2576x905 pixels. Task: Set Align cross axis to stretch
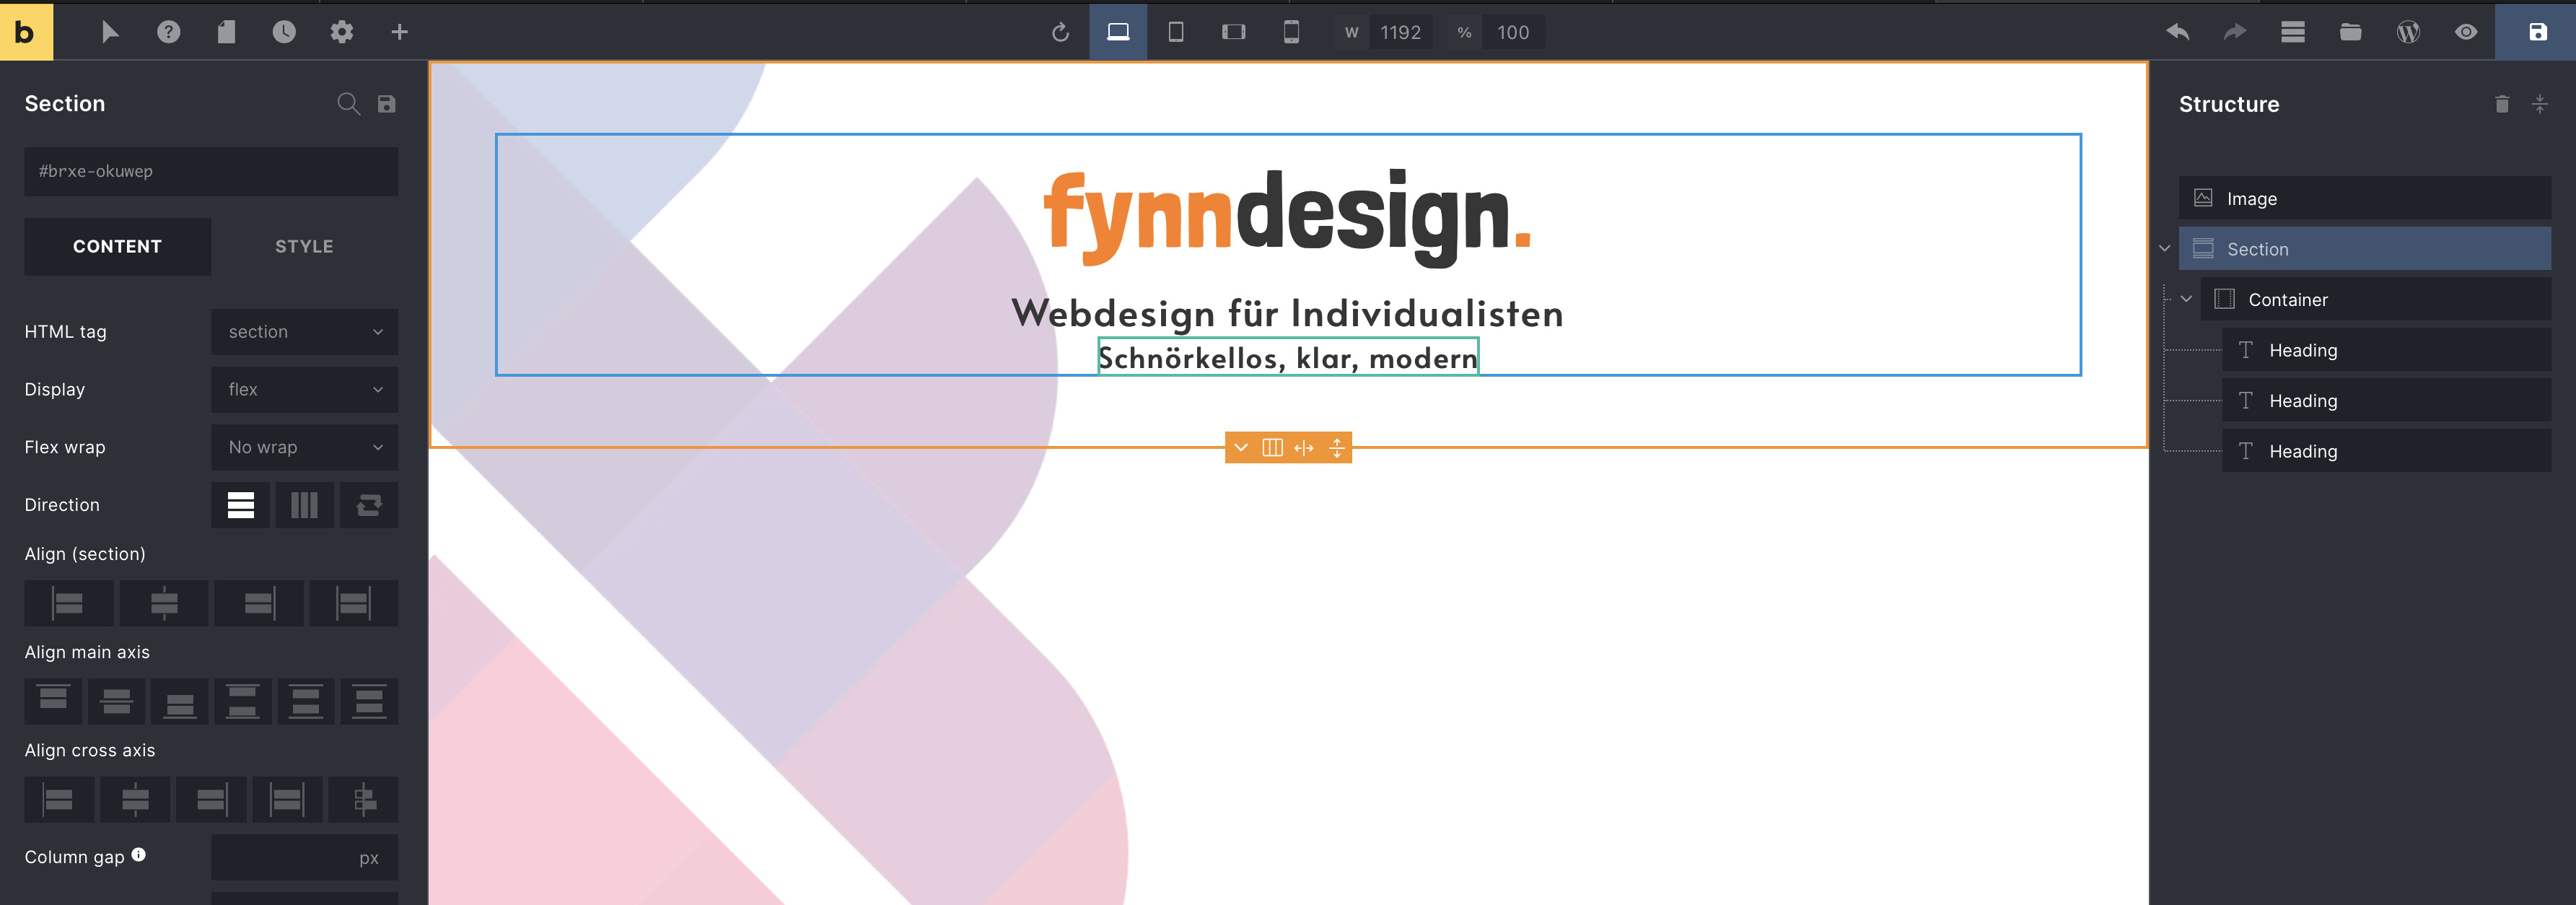point(287,799)
